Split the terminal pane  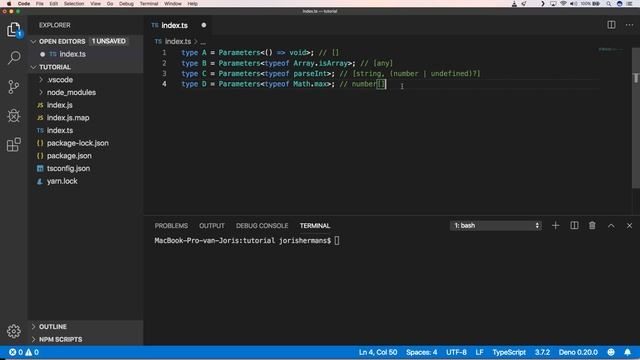click(x=574, y=226)
